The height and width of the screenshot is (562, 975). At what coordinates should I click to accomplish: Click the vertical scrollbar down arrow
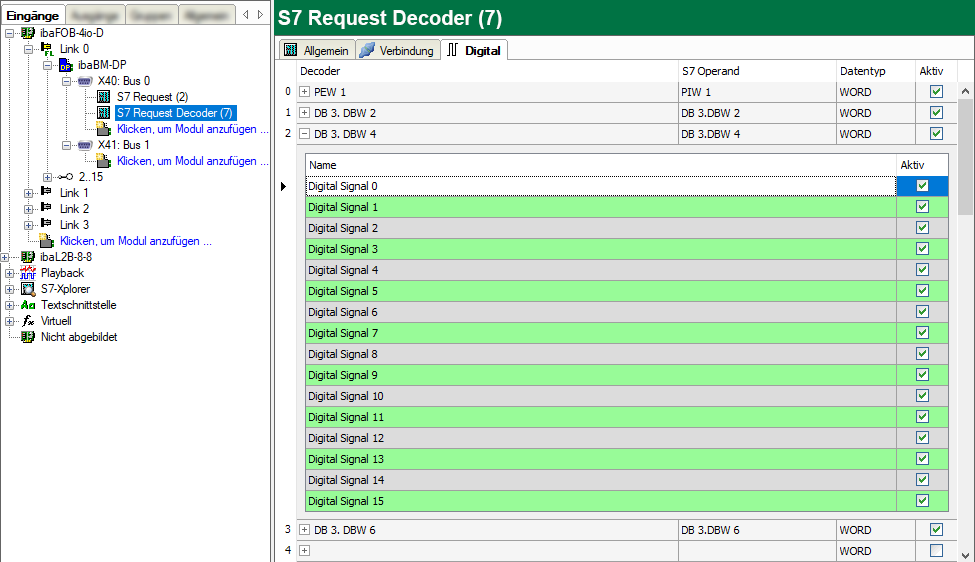tap(966, 554)
